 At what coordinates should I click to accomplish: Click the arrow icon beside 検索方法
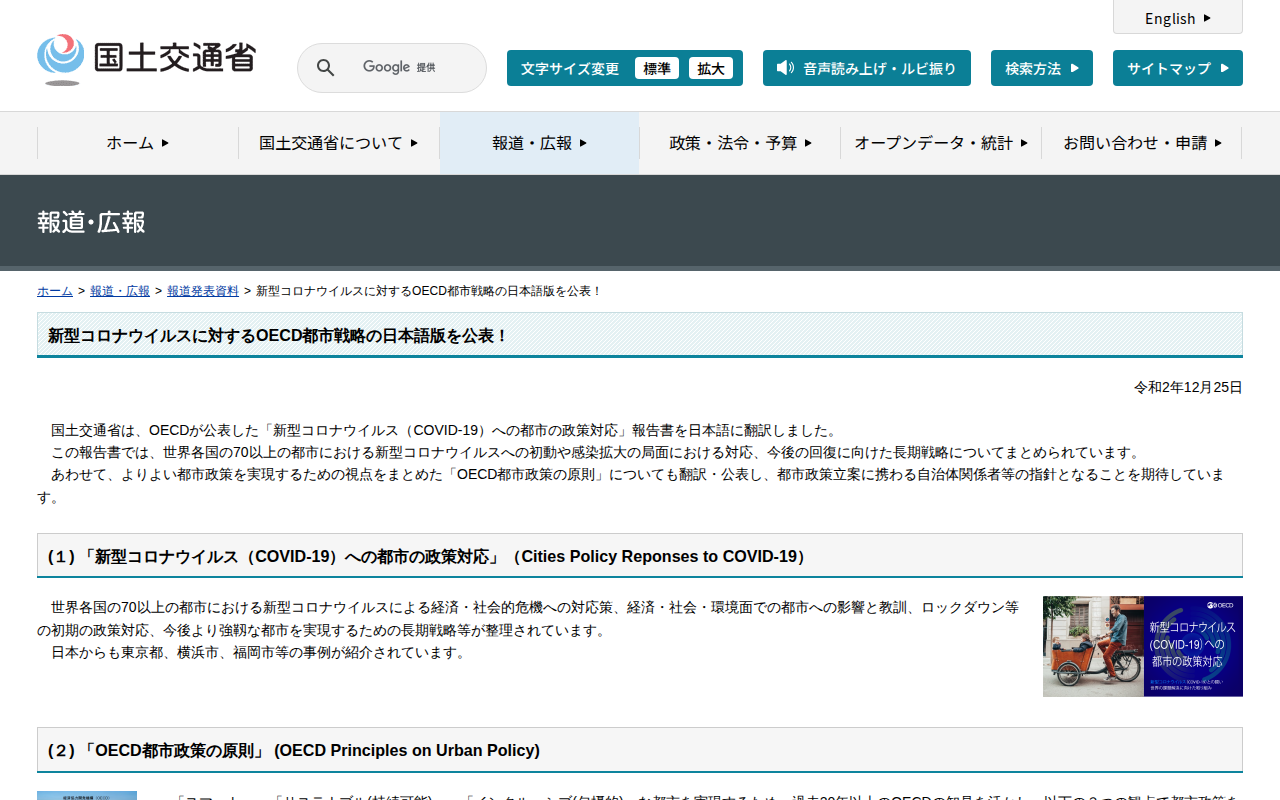tap(1075, 68)
